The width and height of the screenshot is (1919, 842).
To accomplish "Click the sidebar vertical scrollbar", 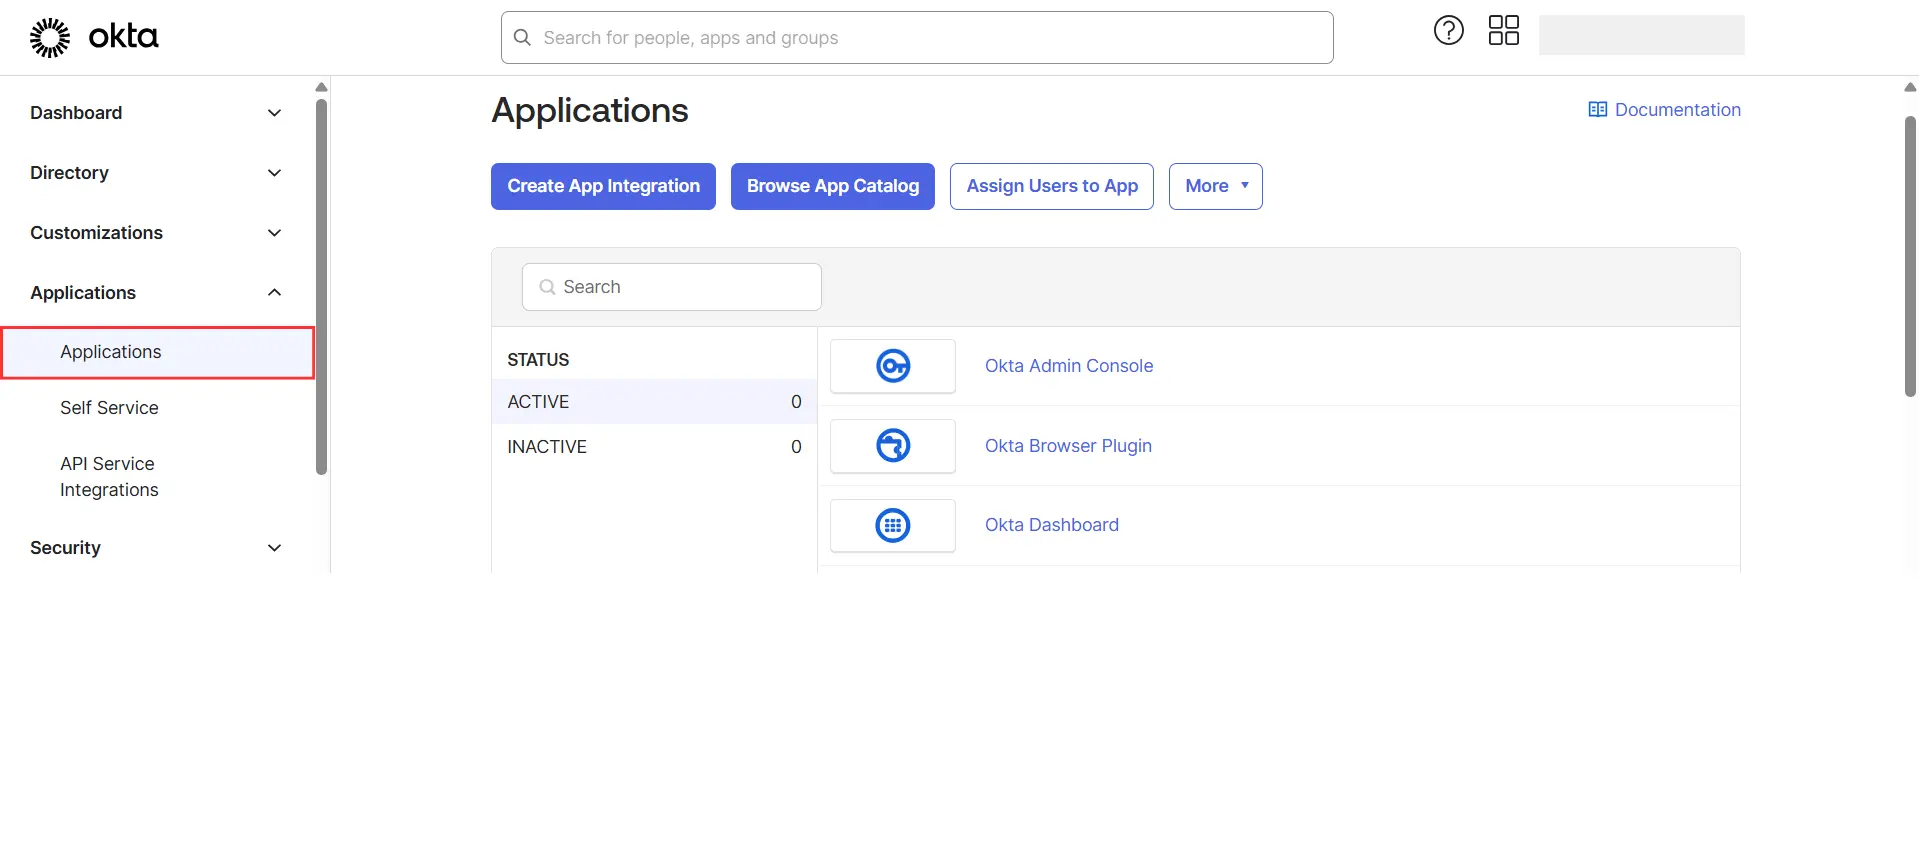I will [x=321, y=286].
